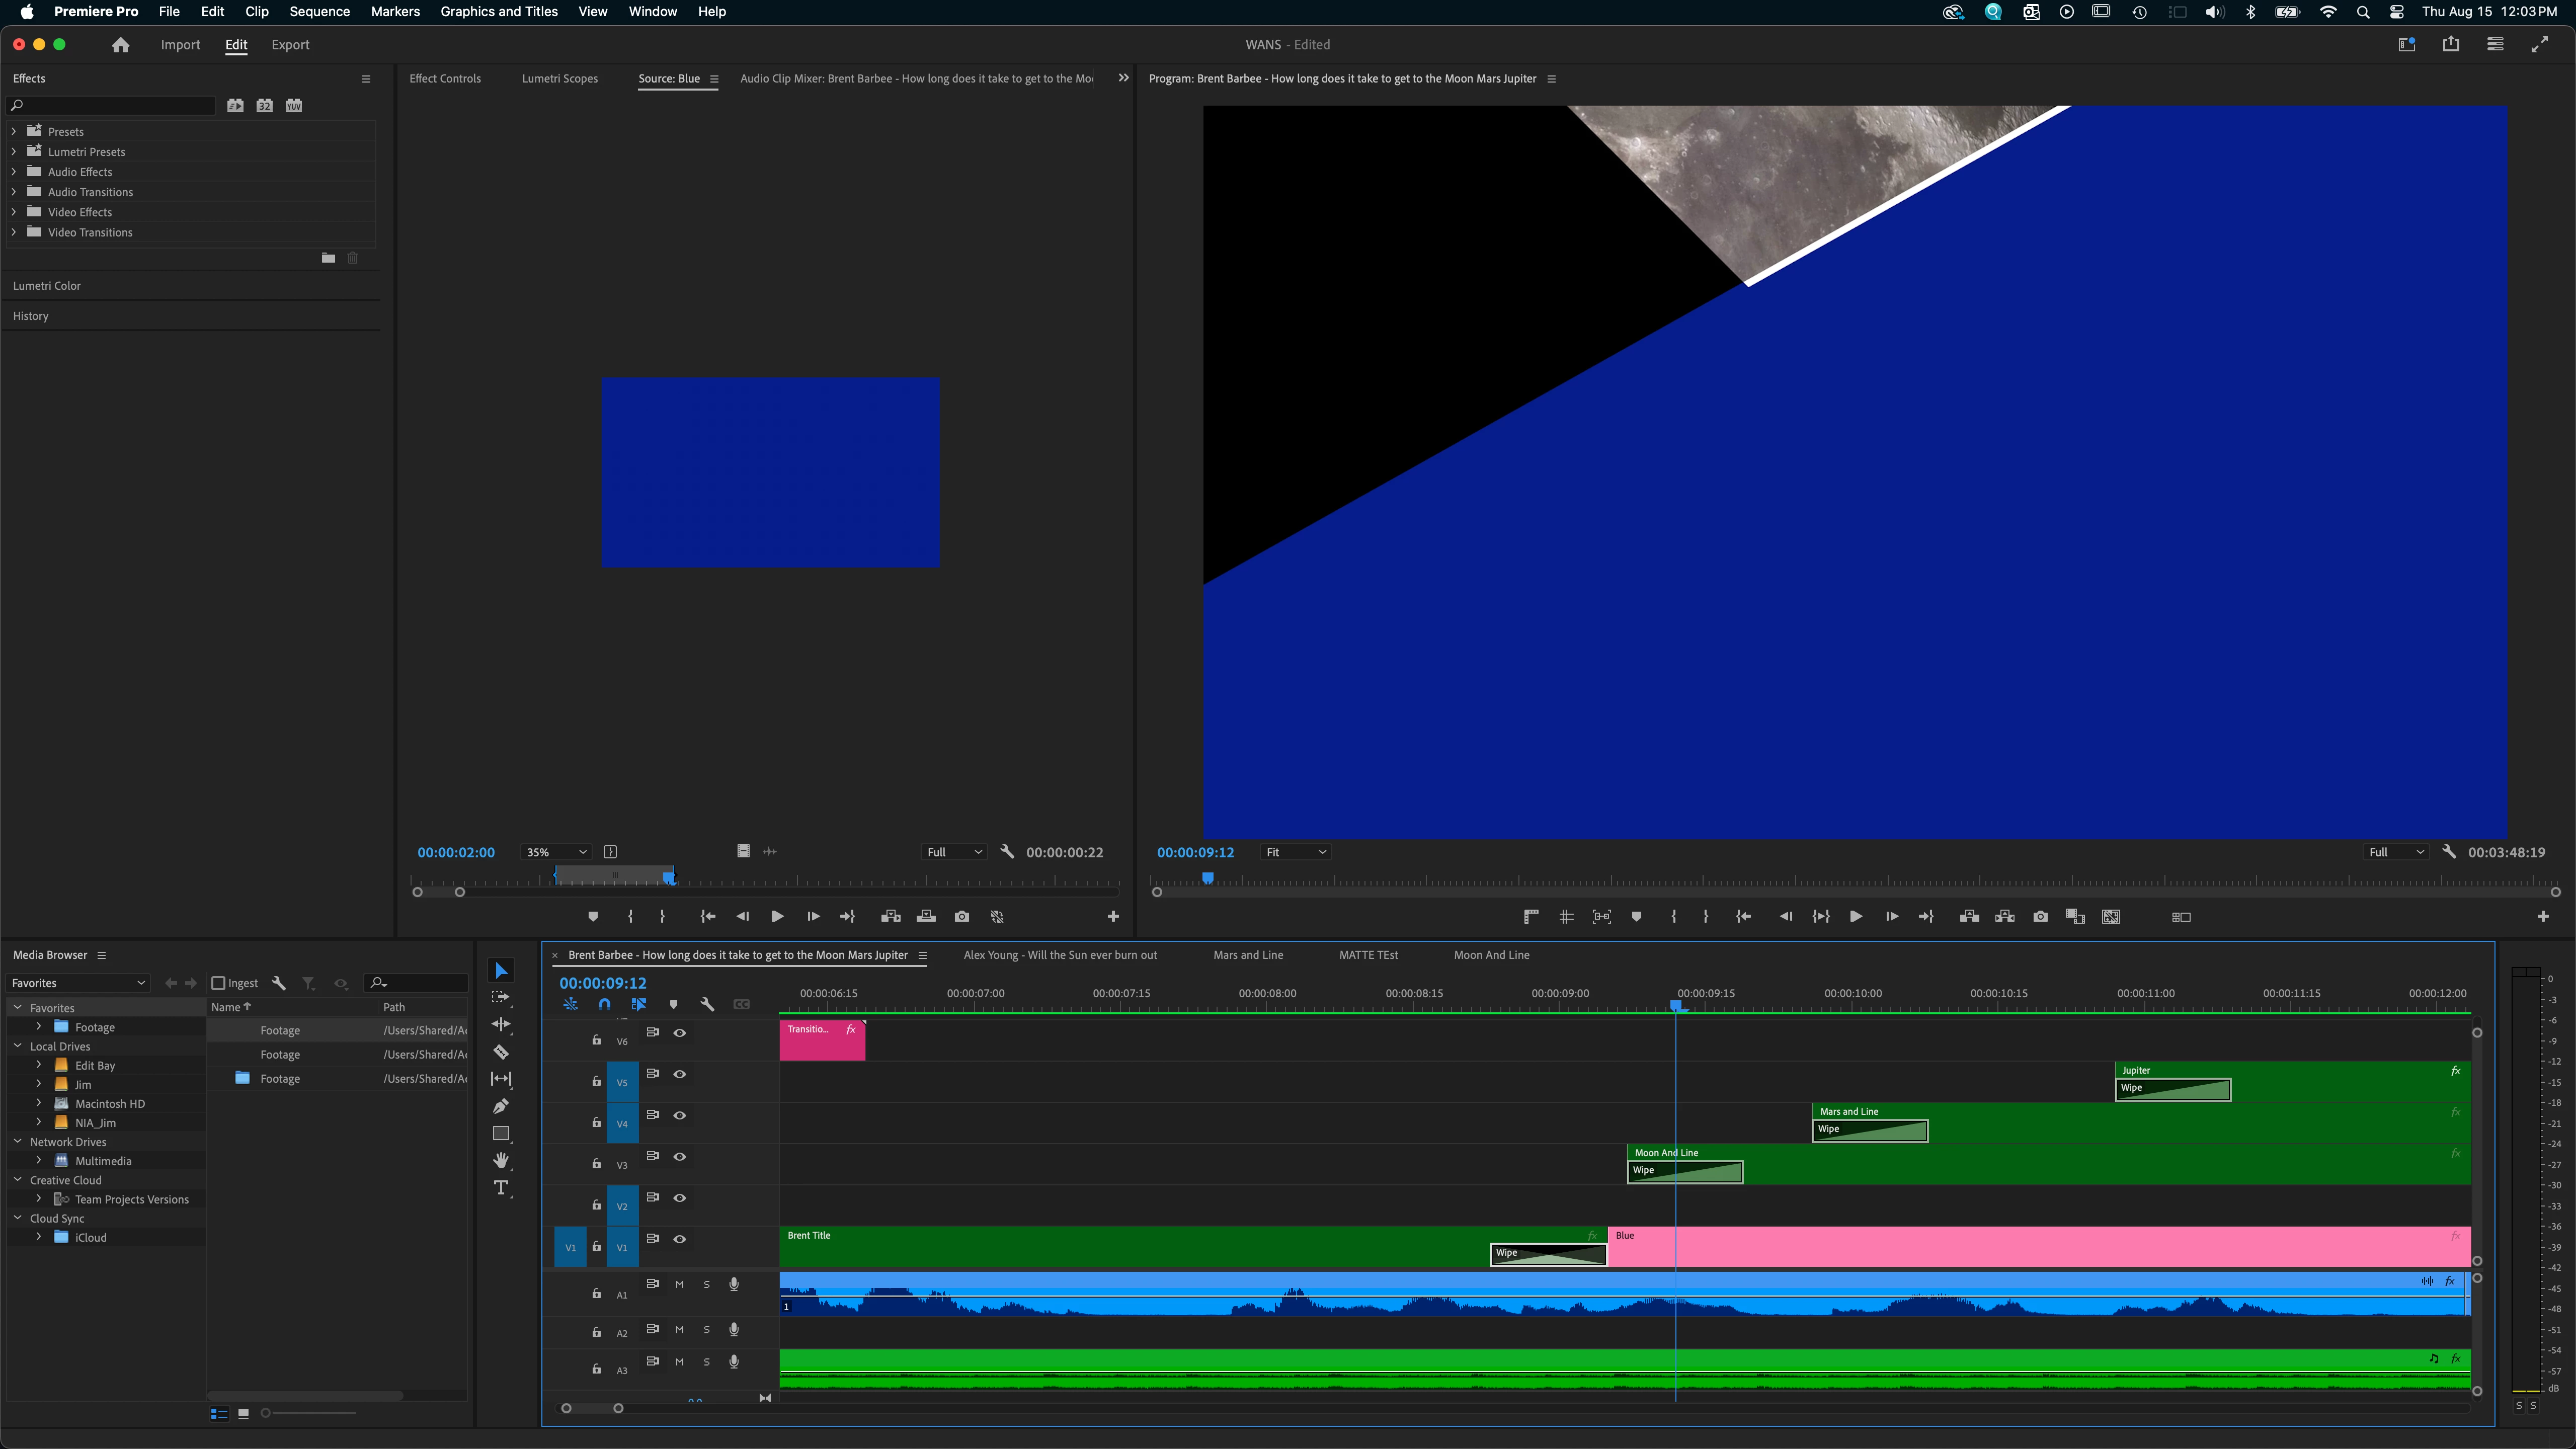Enable the Ingest checkbox
The width and height of the screenshot is (2576, 1449).
tap(218, 983)
